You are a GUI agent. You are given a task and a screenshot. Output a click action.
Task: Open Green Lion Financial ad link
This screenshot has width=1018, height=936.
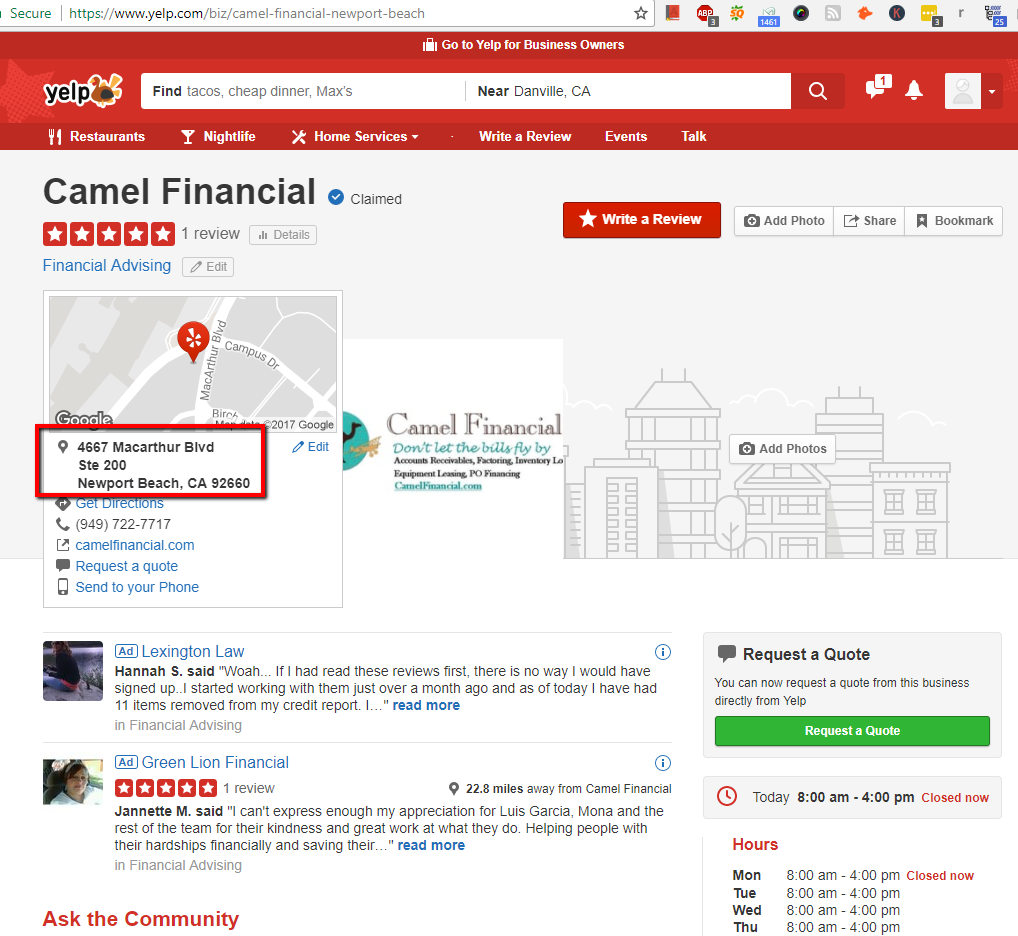pyautogui.click(x=215, y=762)
